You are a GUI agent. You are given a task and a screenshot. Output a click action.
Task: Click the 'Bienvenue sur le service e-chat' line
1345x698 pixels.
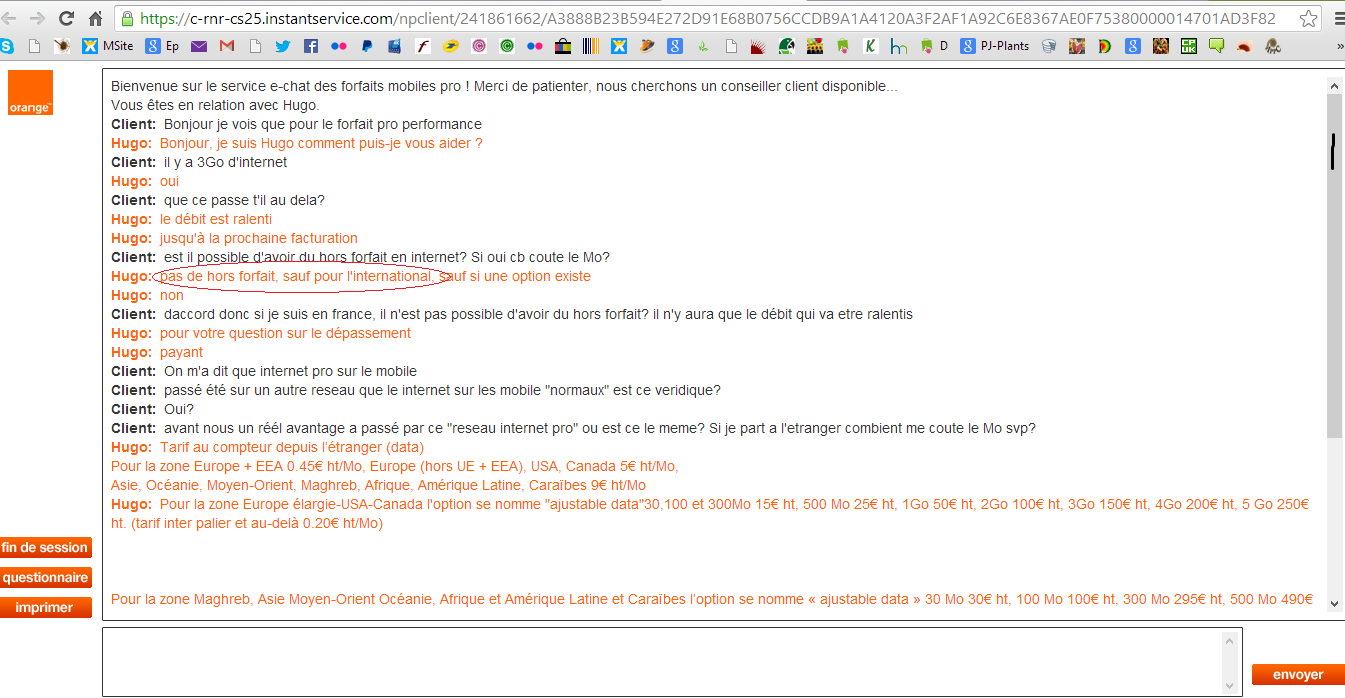pyautogui.click(x=504, y=86)
